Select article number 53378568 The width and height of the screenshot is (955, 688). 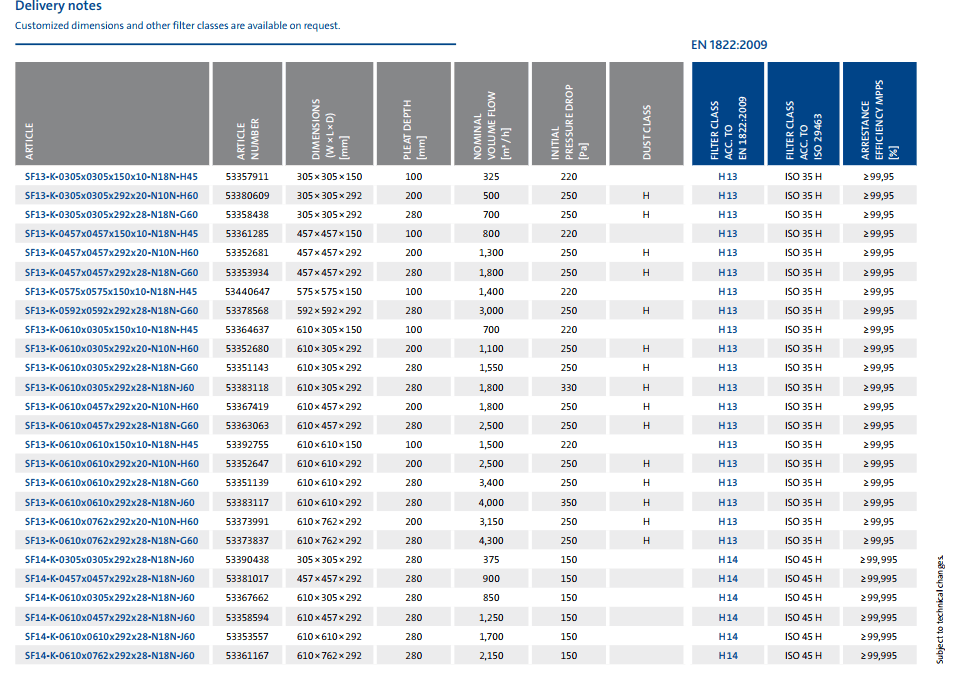pos(247,311)
